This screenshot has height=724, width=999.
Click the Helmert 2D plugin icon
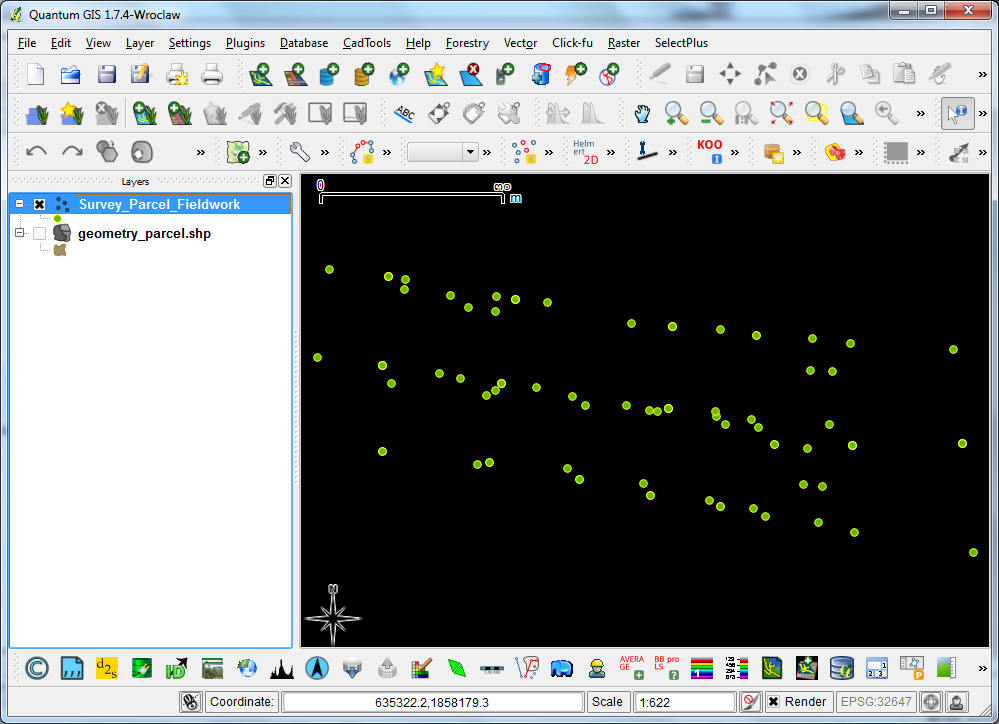pos(585,152)
